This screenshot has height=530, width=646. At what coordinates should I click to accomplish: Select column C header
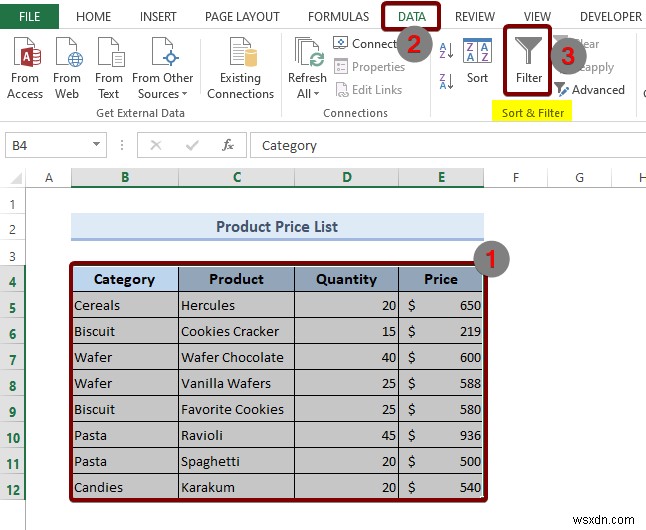point(236,178)
